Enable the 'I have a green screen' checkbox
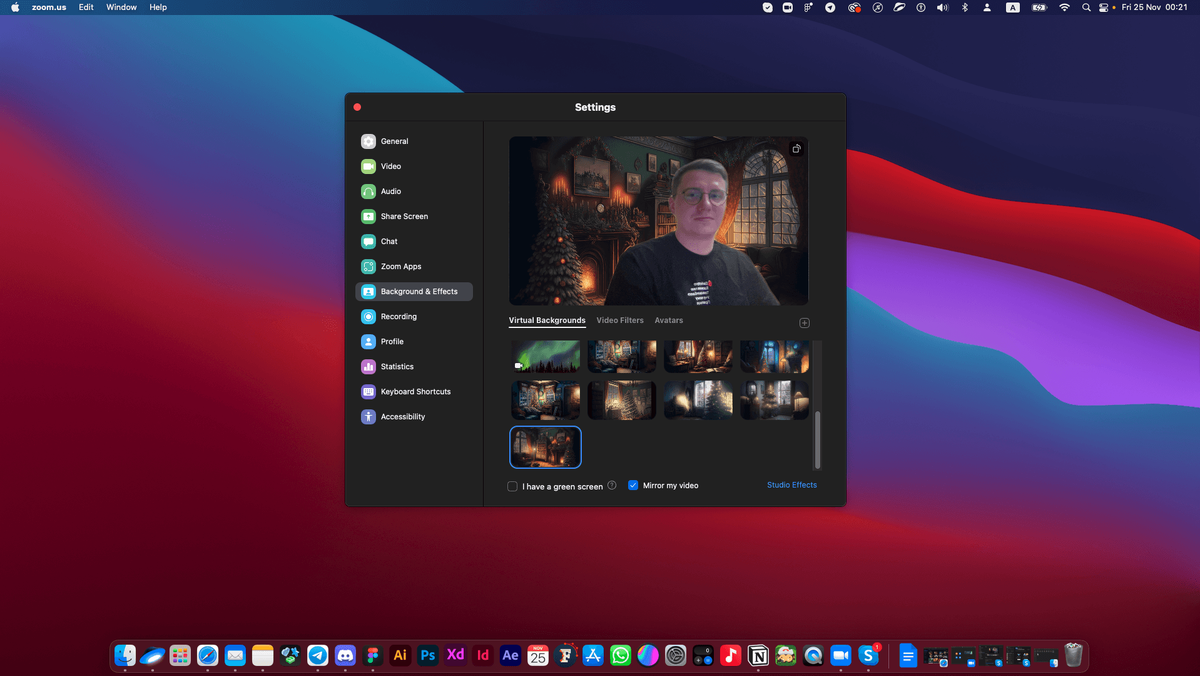Viewport: 1200px width, 676px height. pos(512,486)
